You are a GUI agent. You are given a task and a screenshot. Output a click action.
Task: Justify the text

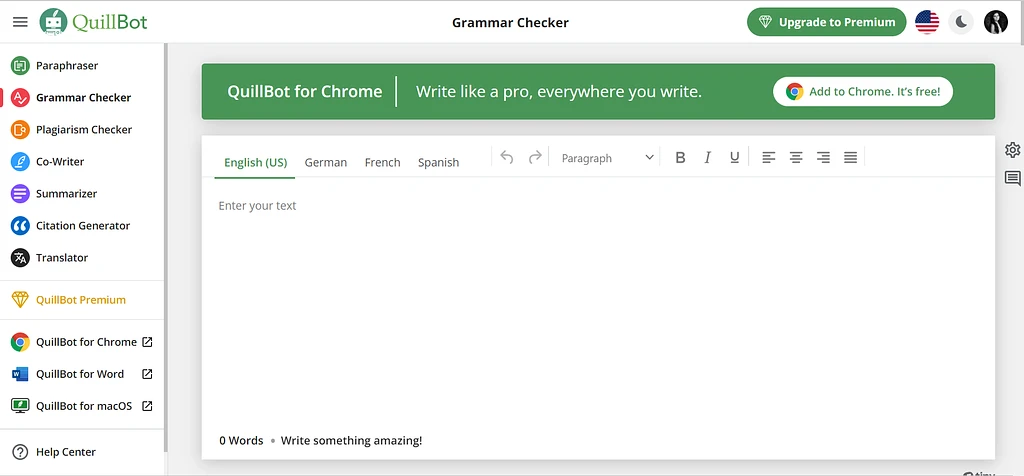850,157
